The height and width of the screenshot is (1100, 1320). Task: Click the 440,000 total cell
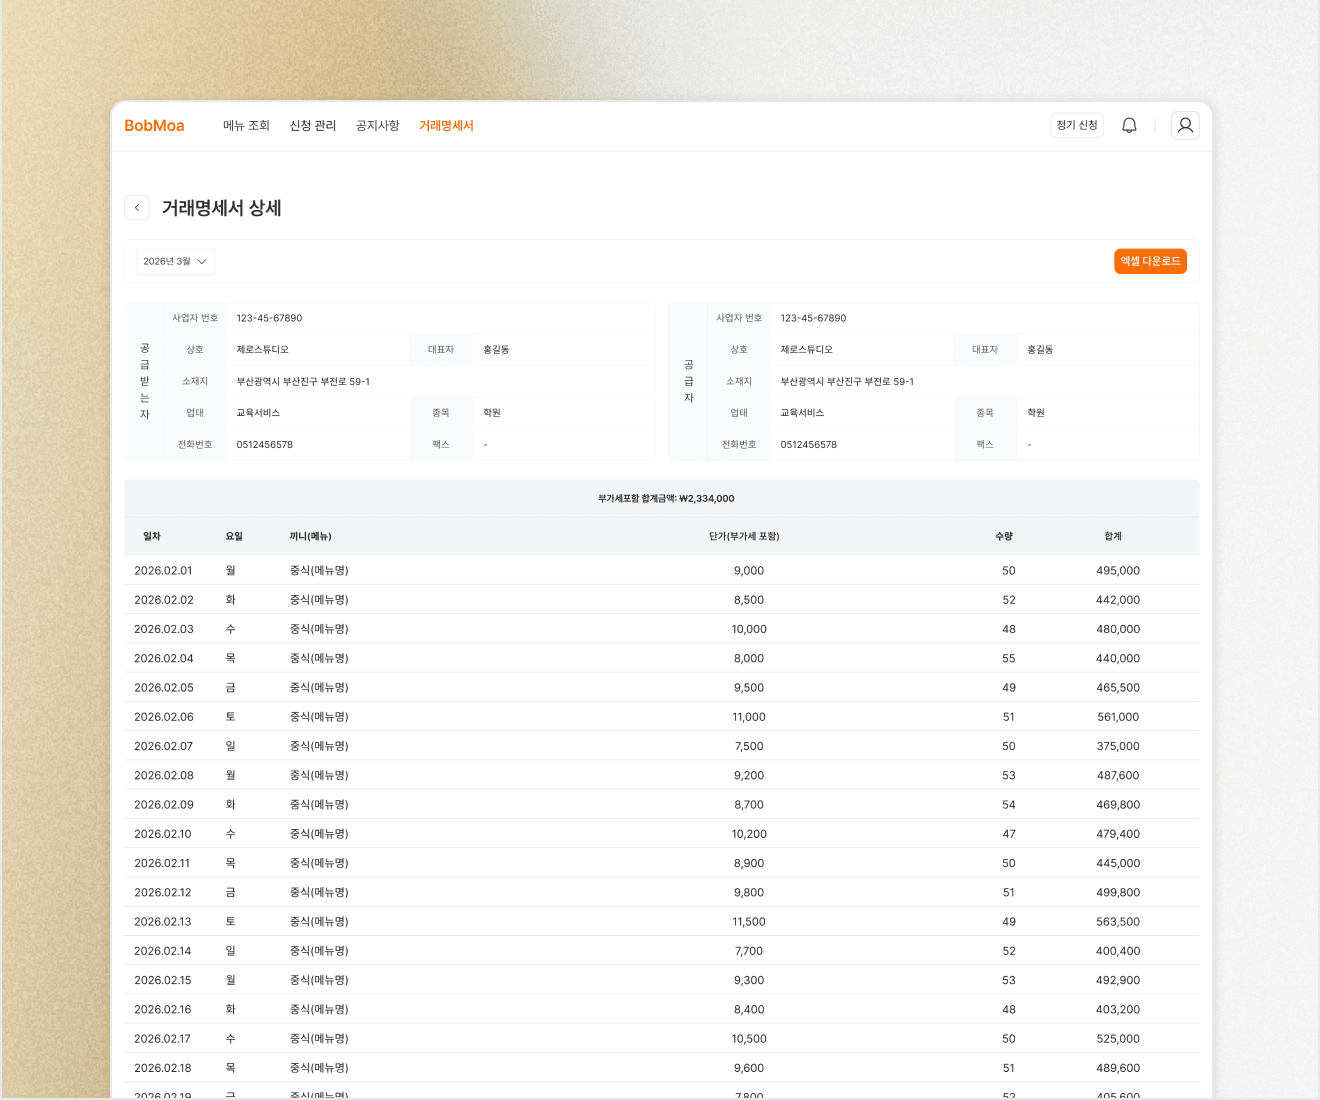(1118, 658)
